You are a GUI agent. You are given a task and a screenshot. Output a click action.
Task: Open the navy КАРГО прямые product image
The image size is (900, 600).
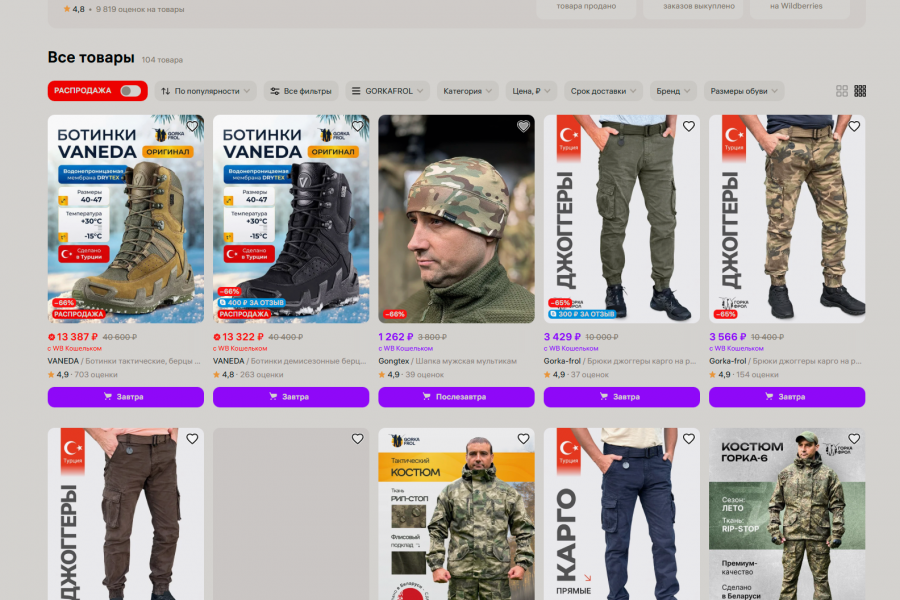coord(622,514)
